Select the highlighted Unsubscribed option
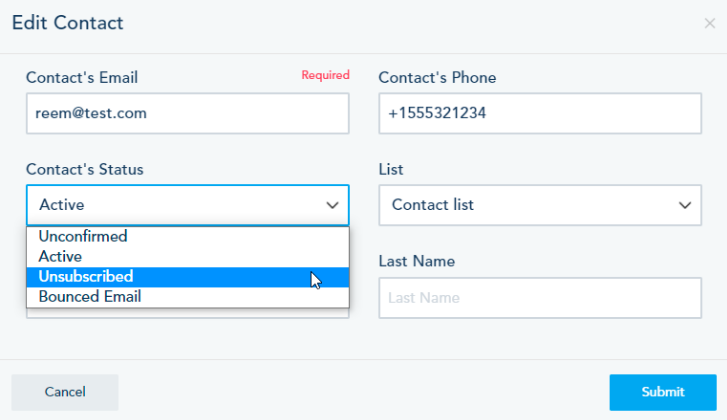Screen dimensions: 727x420 [x=86, y=277]
